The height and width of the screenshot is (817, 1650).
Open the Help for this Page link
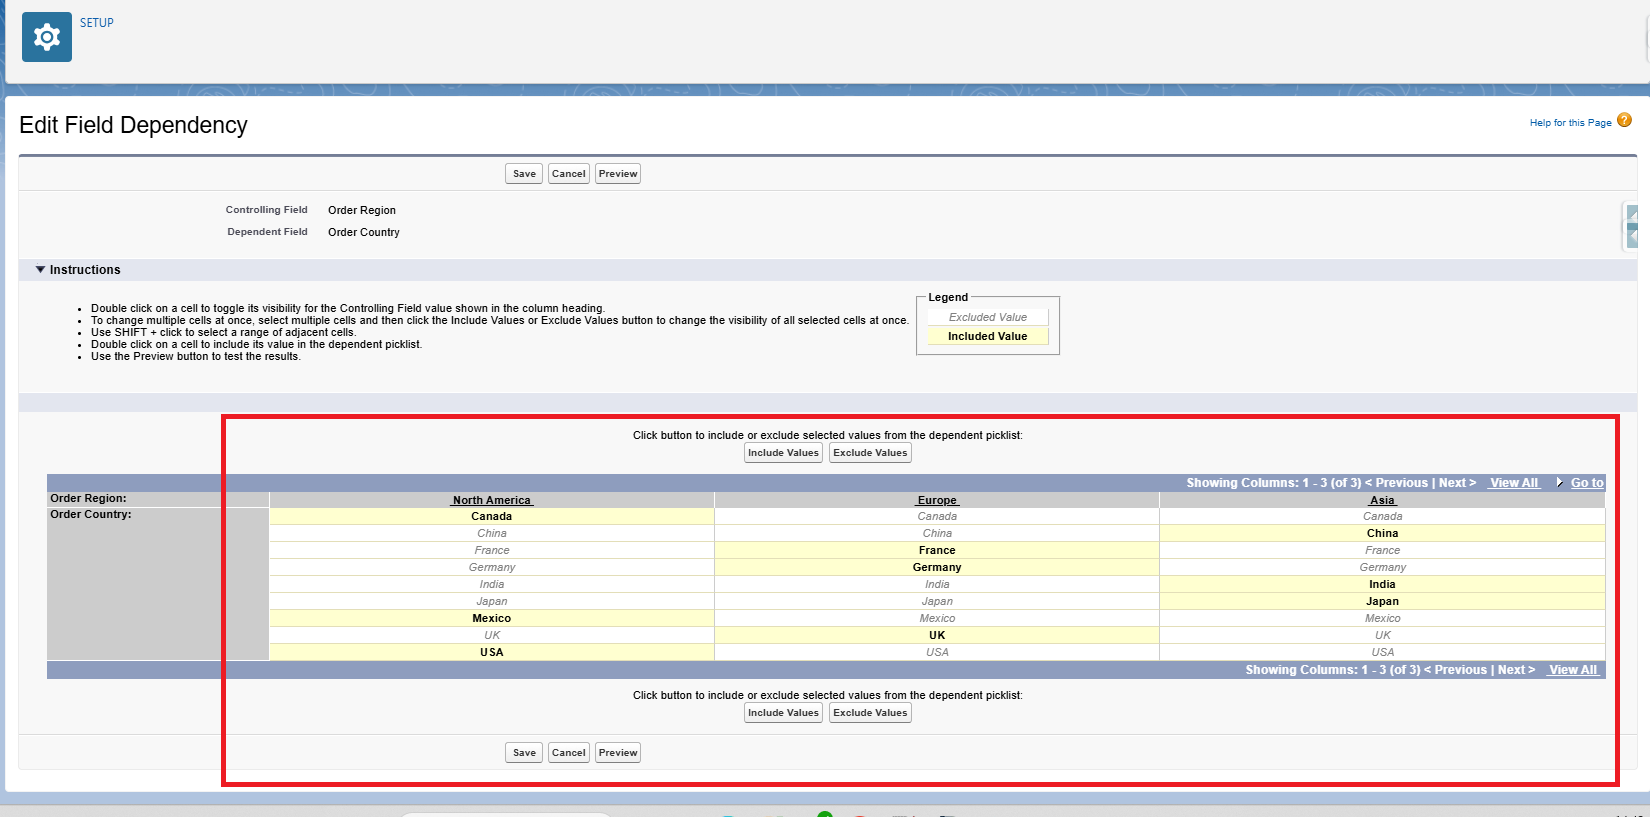[1570, 123]
